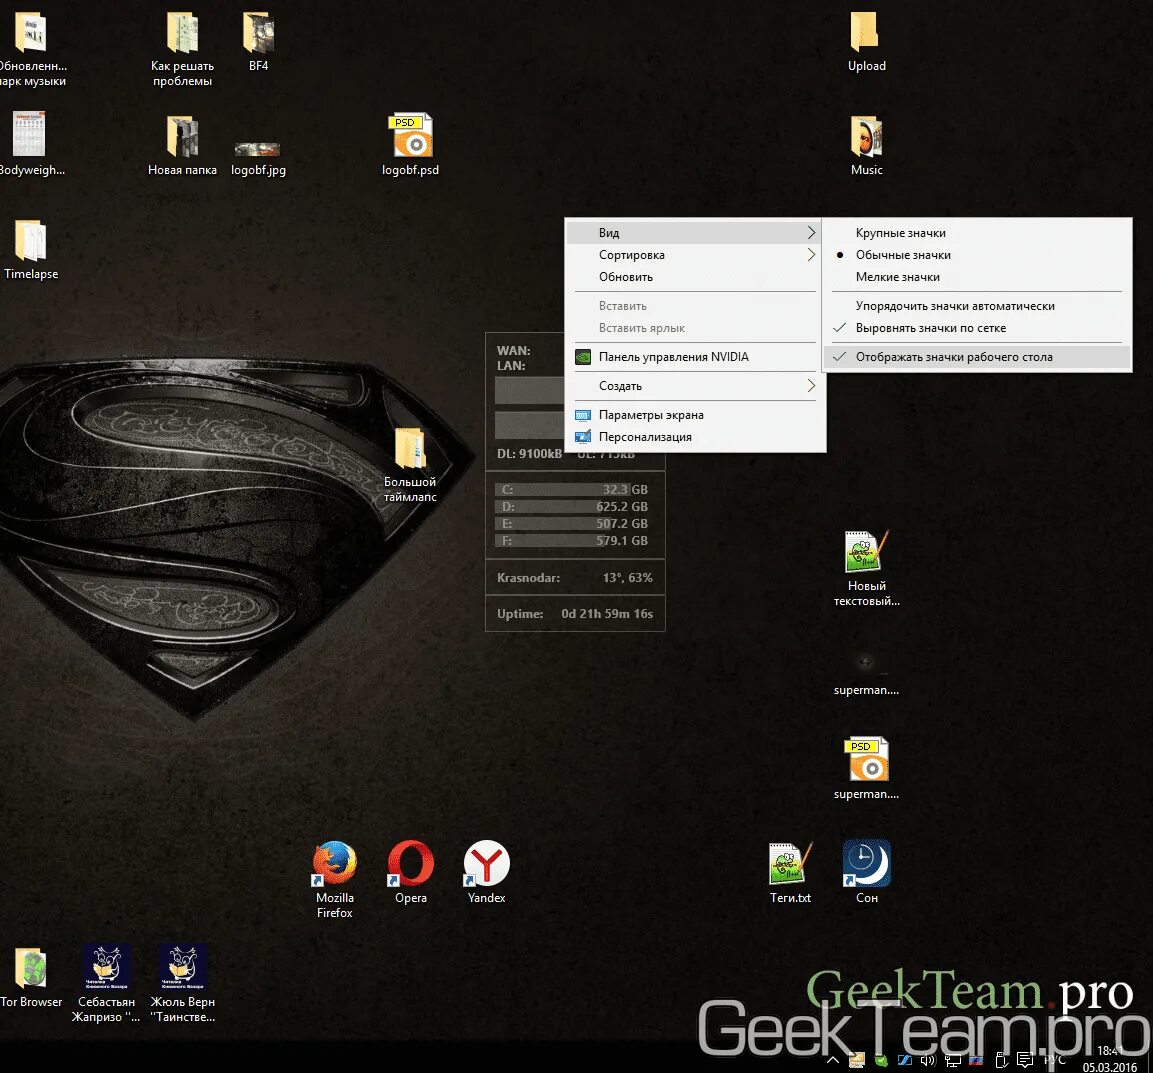Select the superman PSD file icon
The image size is (1153, 1073).
pyautogui.click(x=866, y=769)
